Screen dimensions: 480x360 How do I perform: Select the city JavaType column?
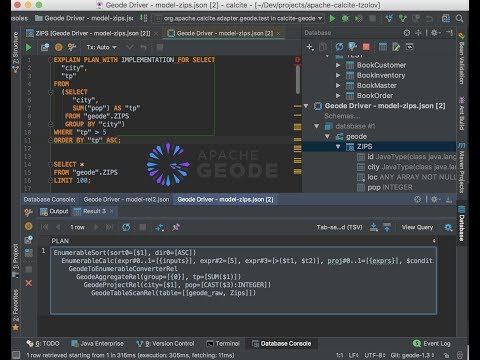coord(407,167)
